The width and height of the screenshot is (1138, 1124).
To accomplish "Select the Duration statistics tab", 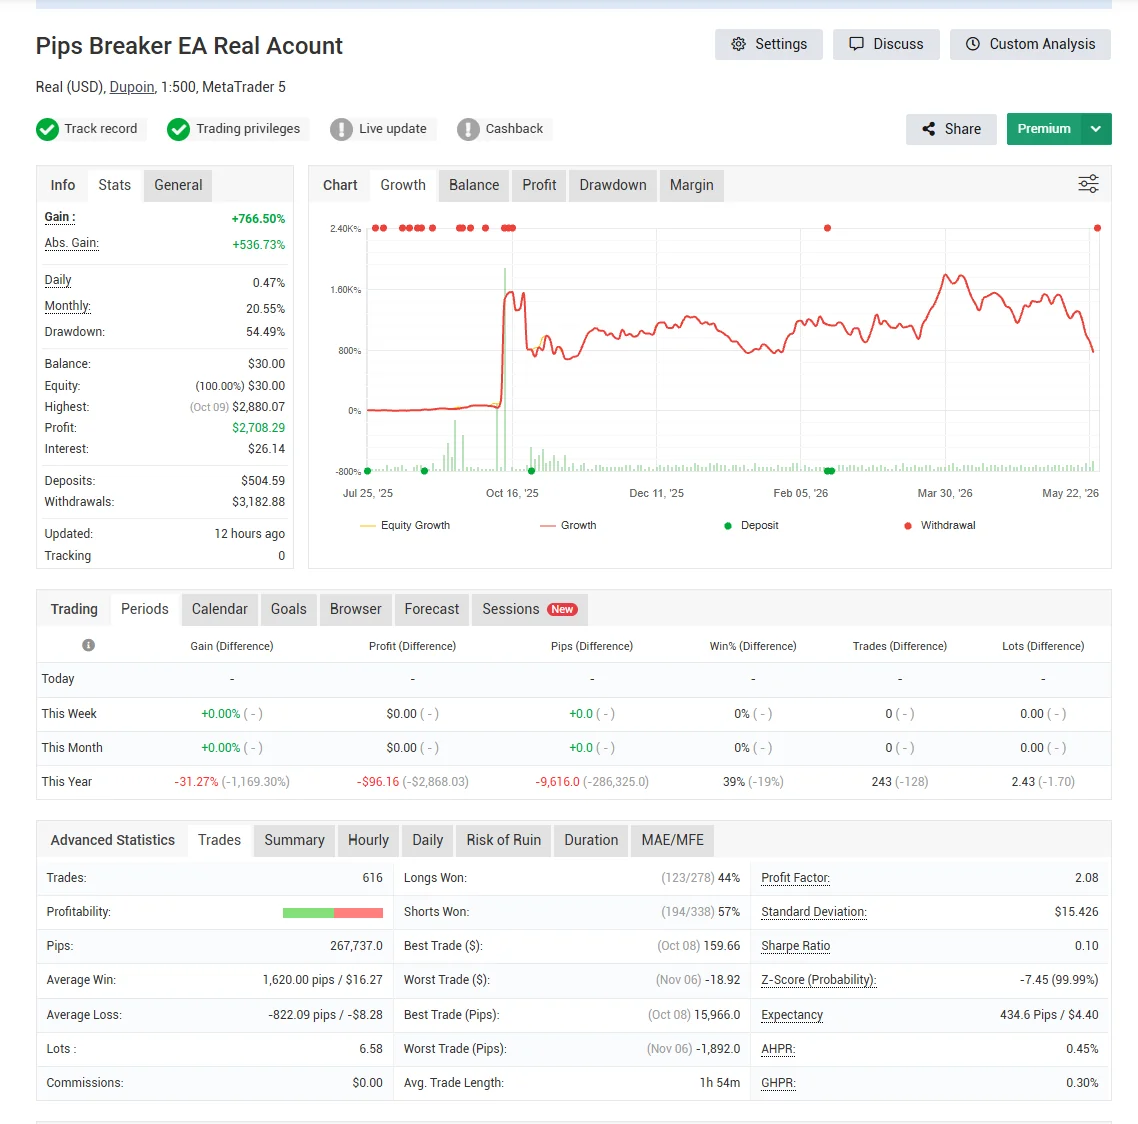I will pos(591,840).
